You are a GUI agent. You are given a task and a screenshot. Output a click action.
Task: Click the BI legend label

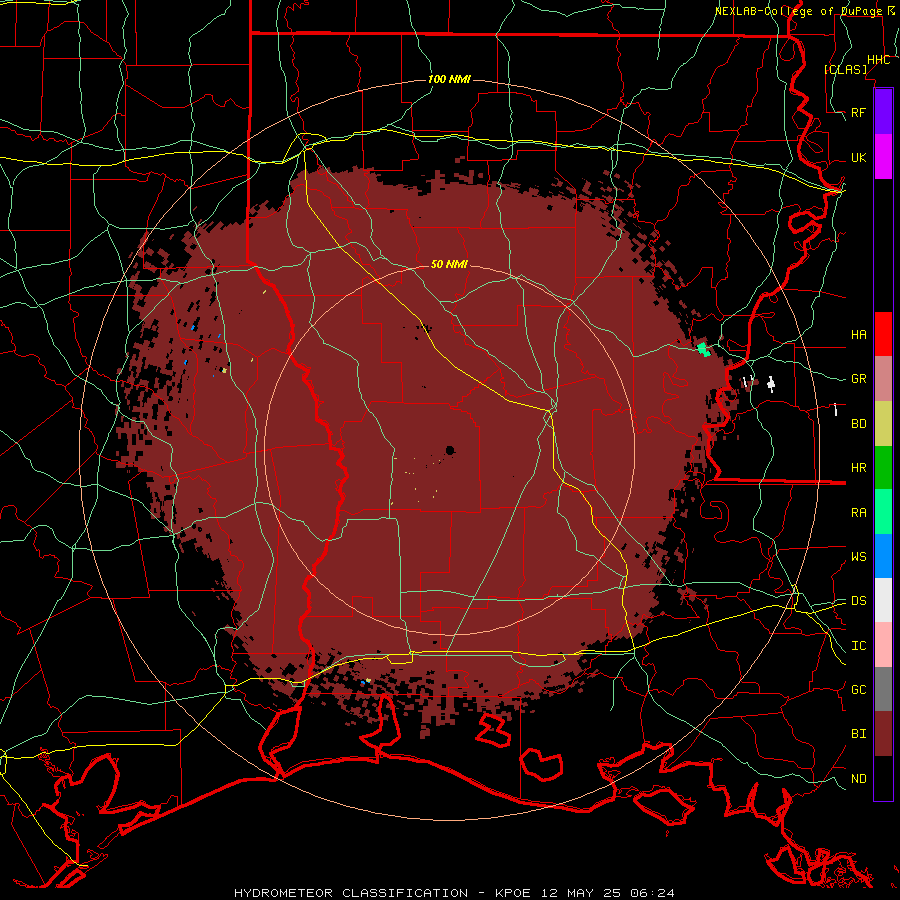859,734
